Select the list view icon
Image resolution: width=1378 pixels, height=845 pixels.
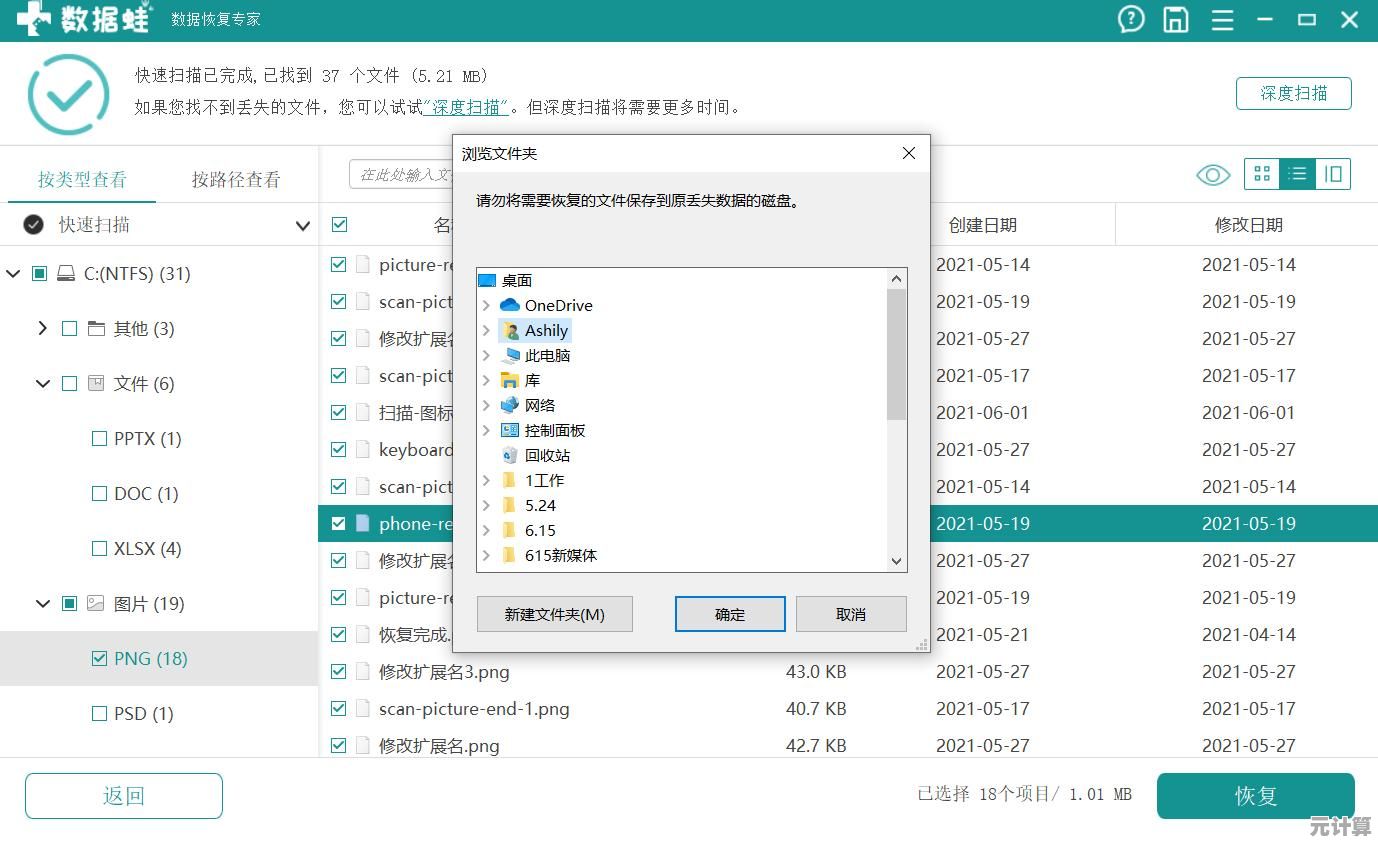click(x=1297, y=174)
